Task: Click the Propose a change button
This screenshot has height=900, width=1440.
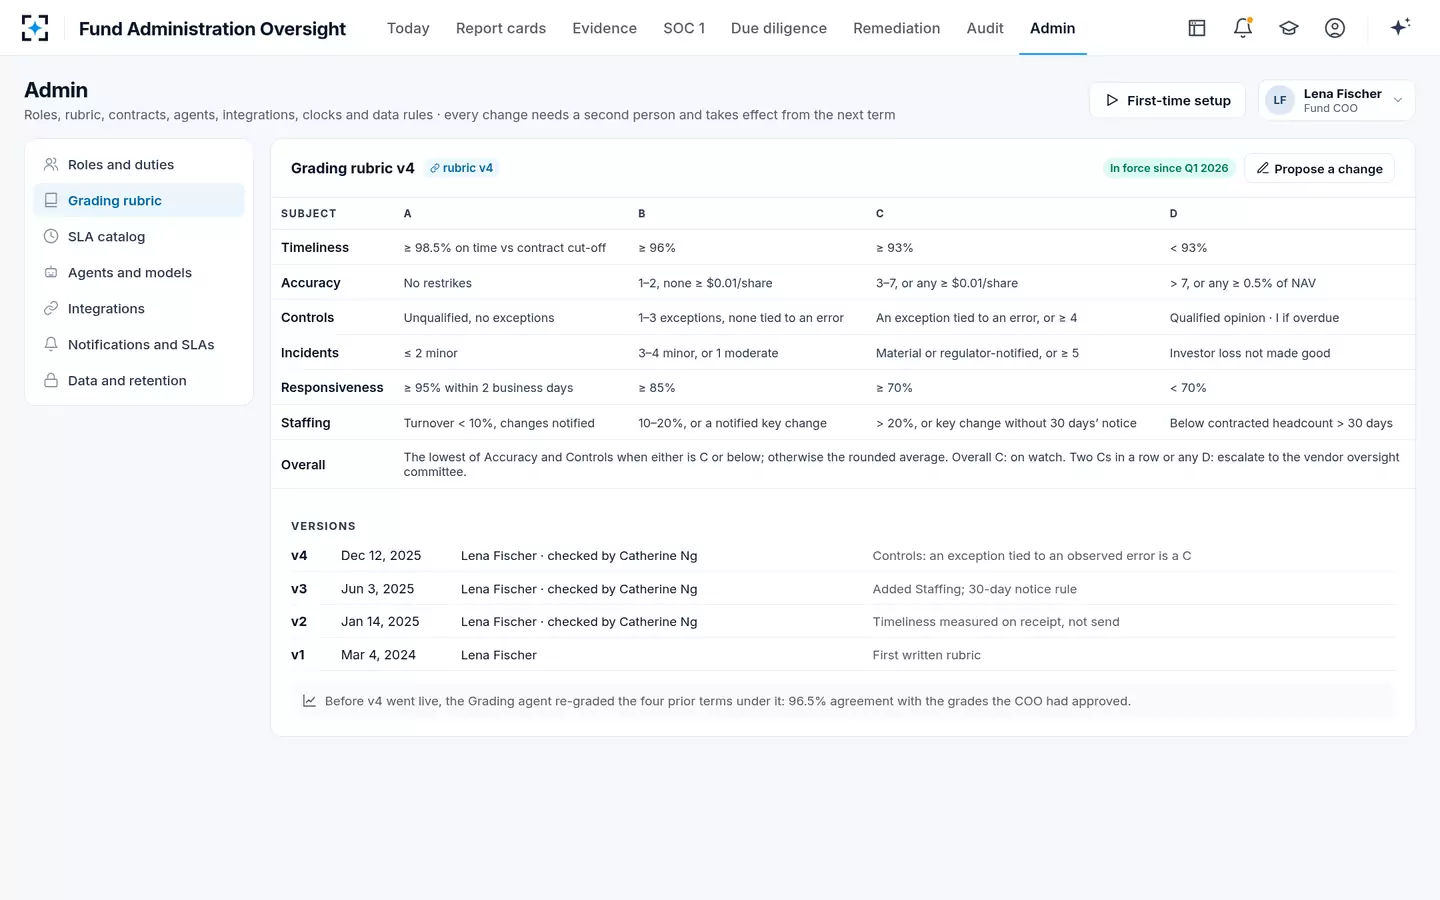Action: pos(1319,169)
